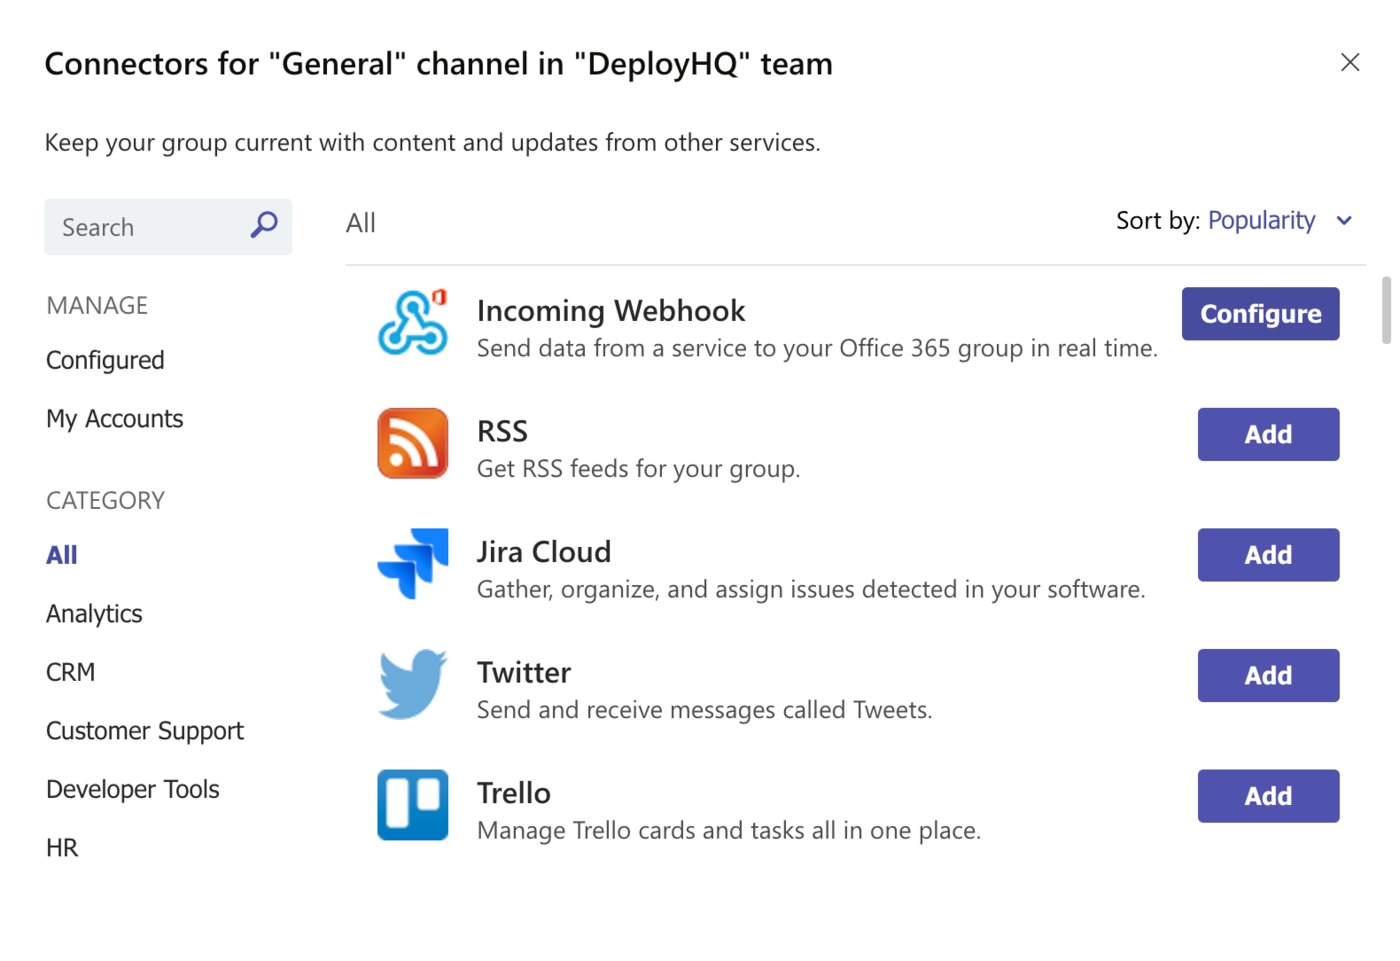
Task: Click the Trello board icon
Action: [x=412, y=805]
